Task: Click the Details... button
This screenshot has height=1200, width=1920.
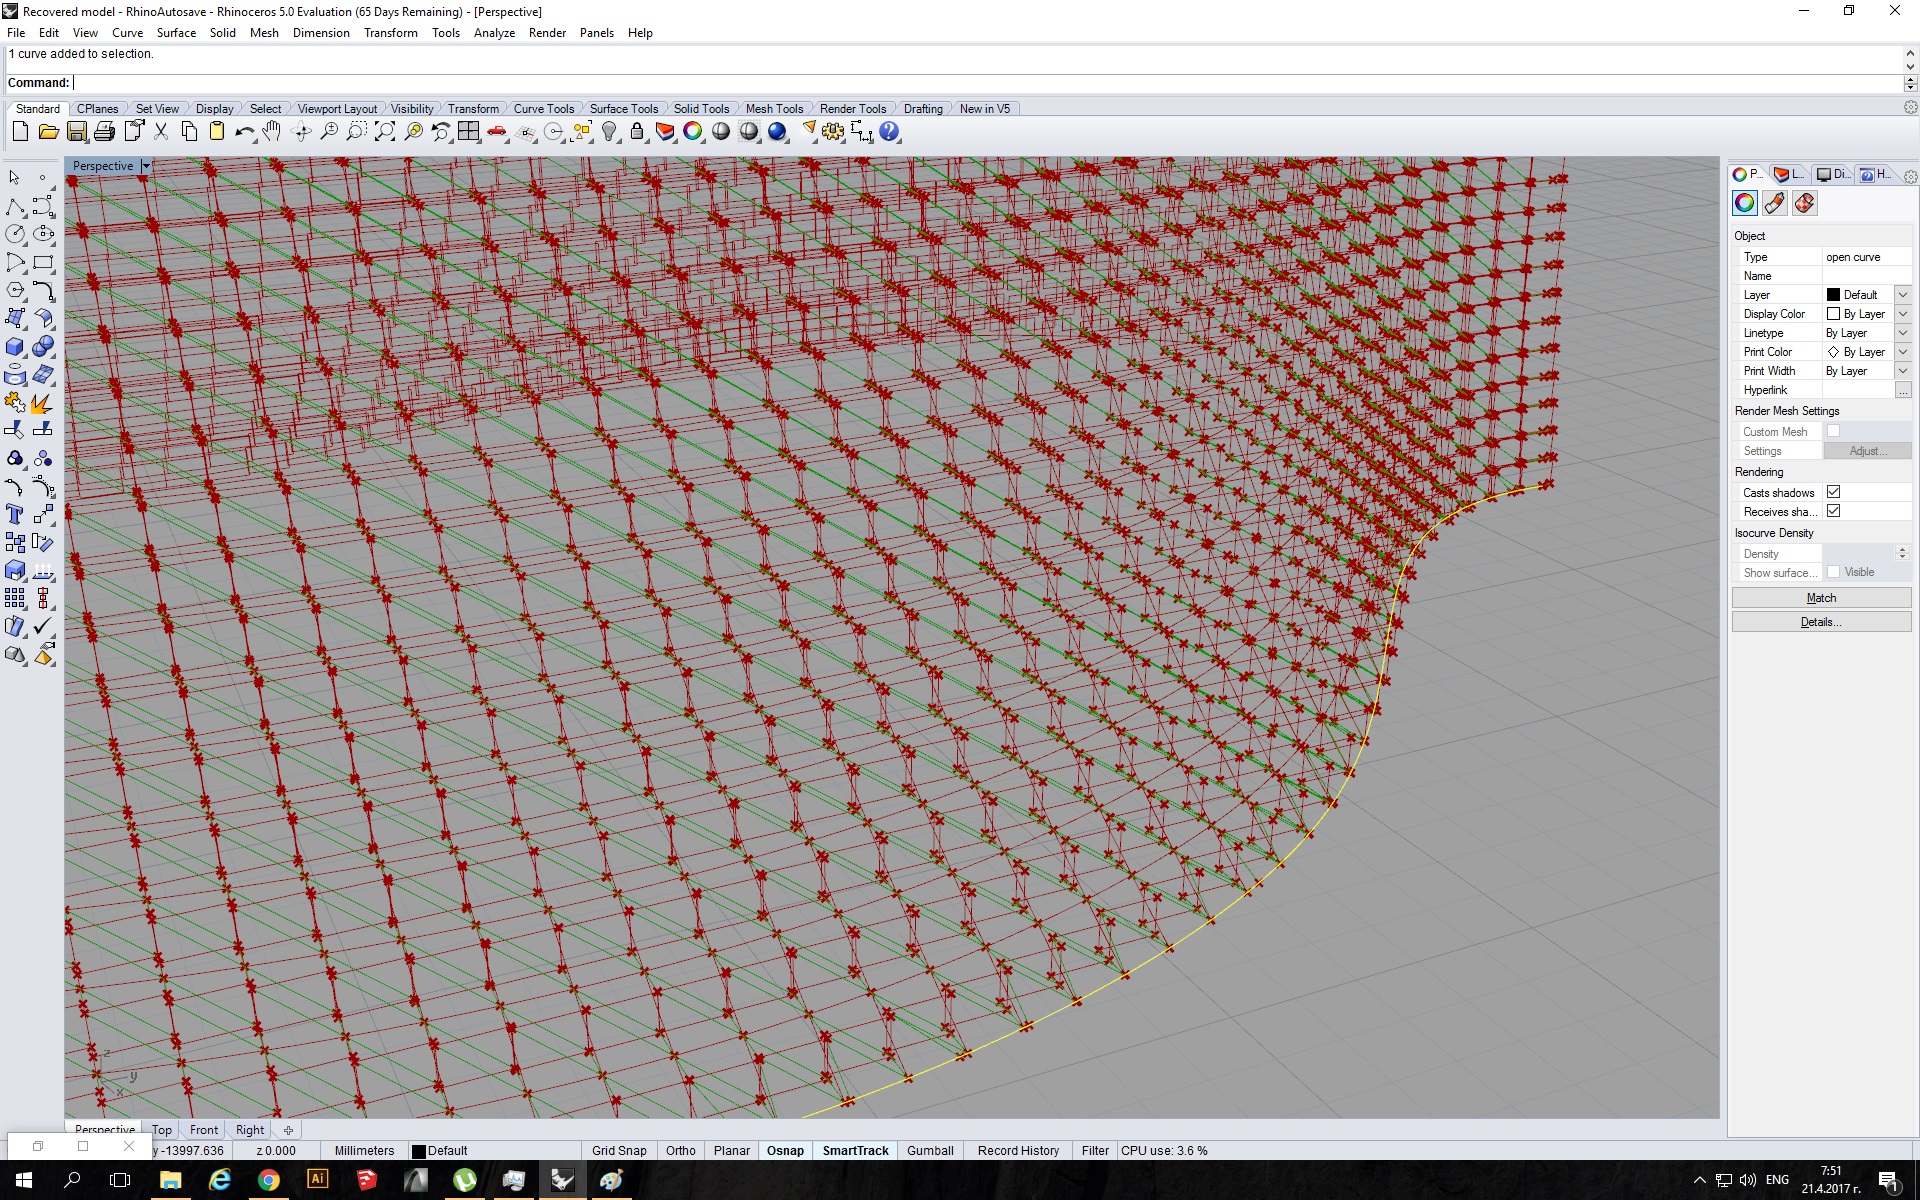Action: pos(1821,622)
